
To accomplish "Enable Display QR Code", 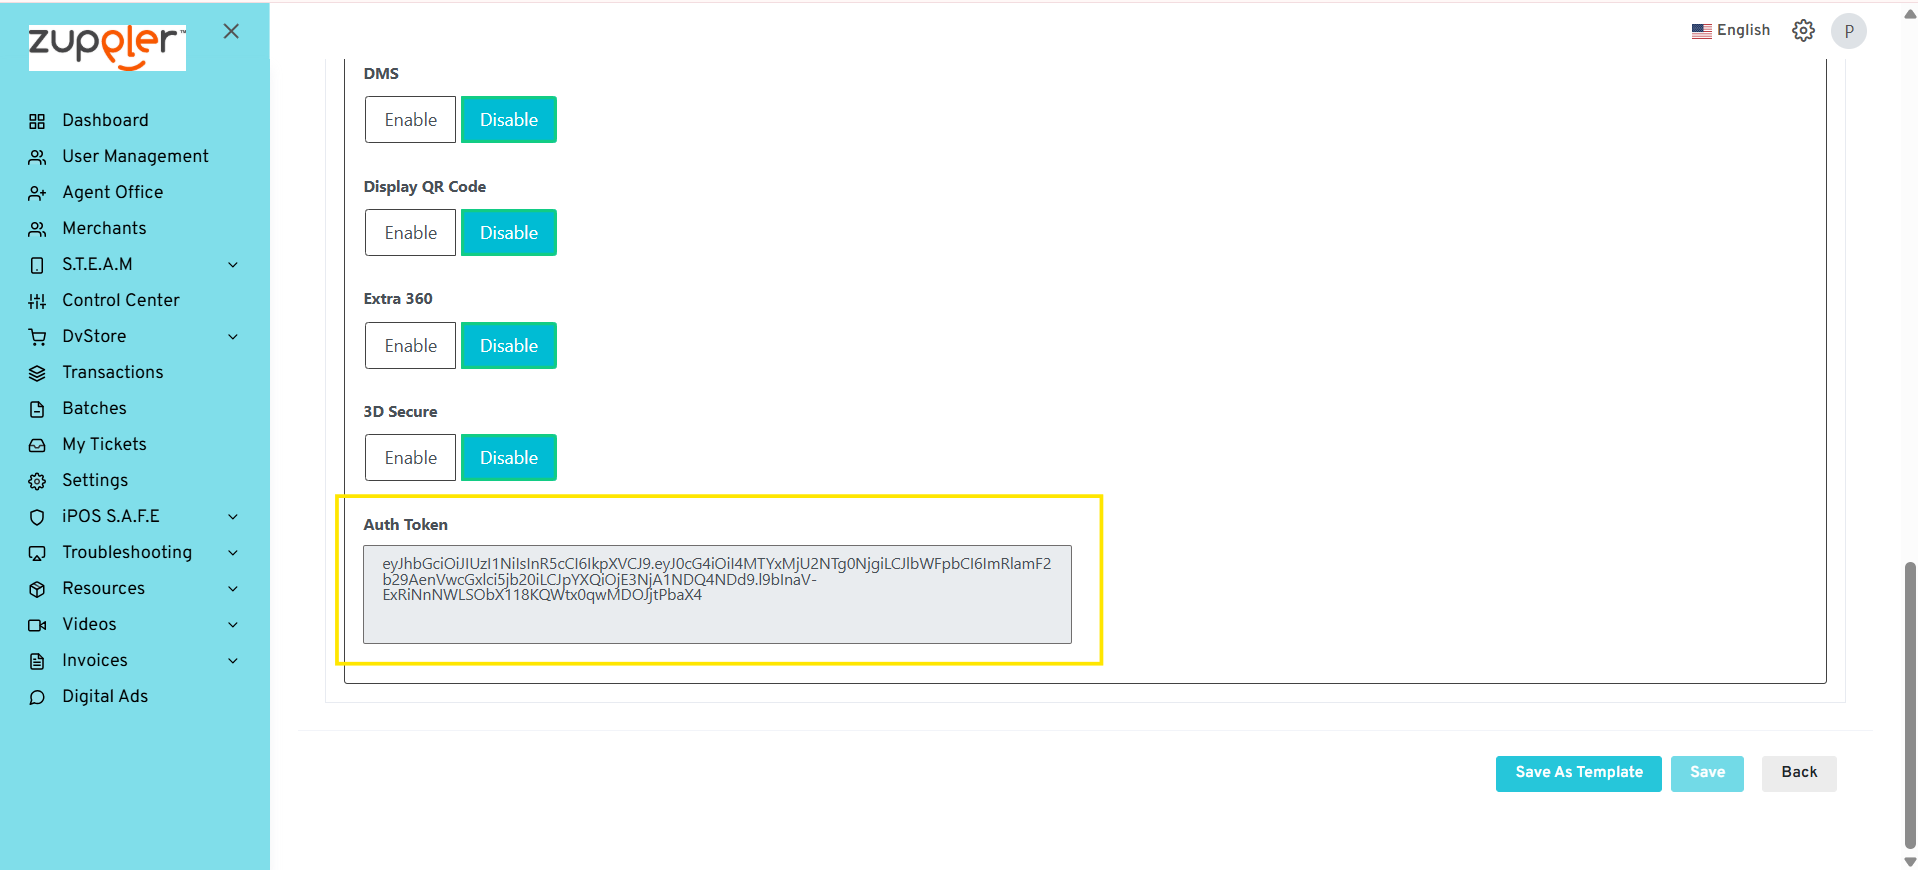I will pyautogui.click(x=410, y=233).
